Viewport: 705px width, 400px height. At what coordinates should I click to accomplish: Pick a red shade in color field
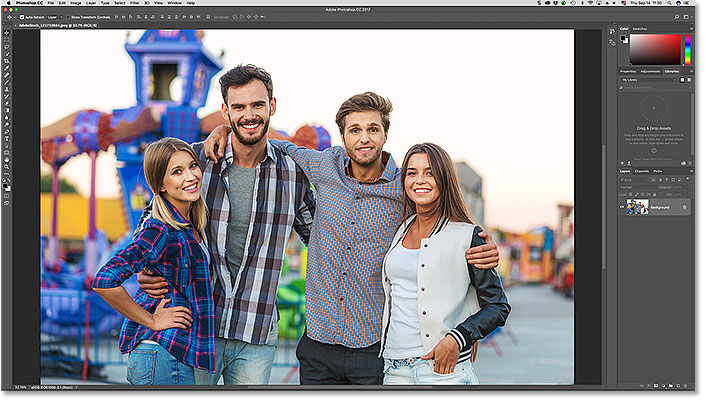coord(656,50)
